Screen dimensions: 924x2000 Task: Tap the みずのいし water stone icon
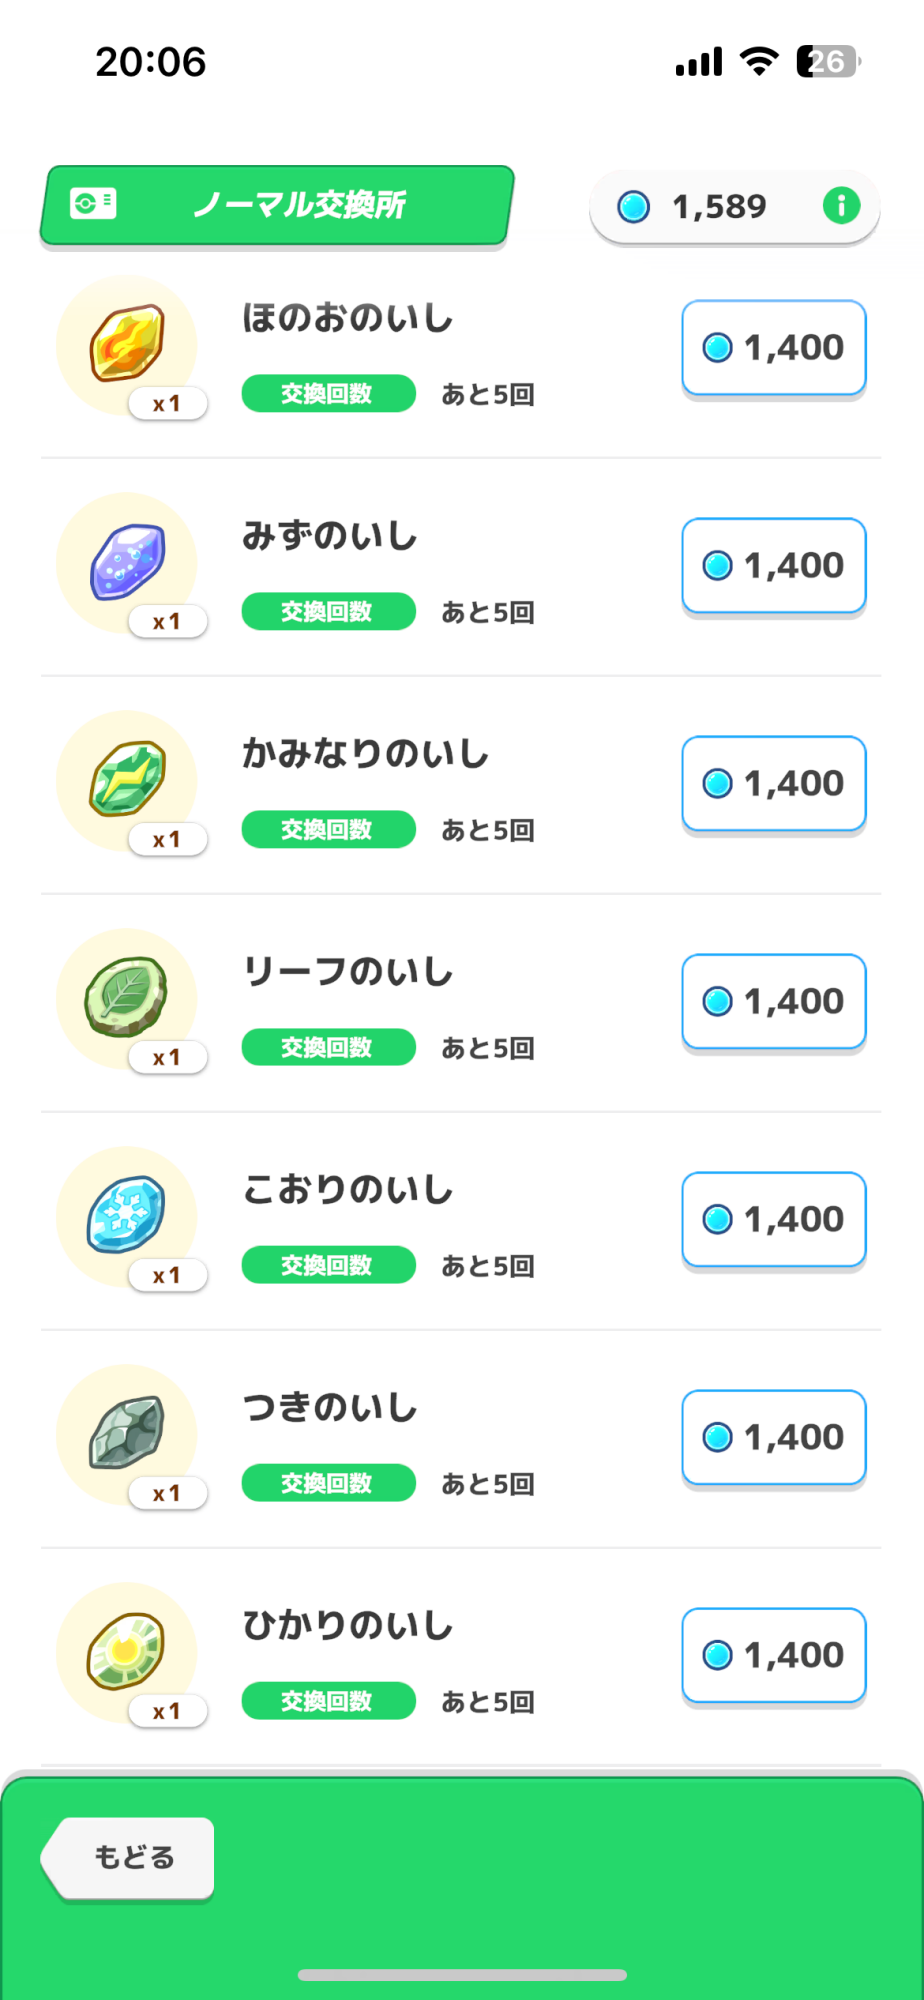[127, 562]
